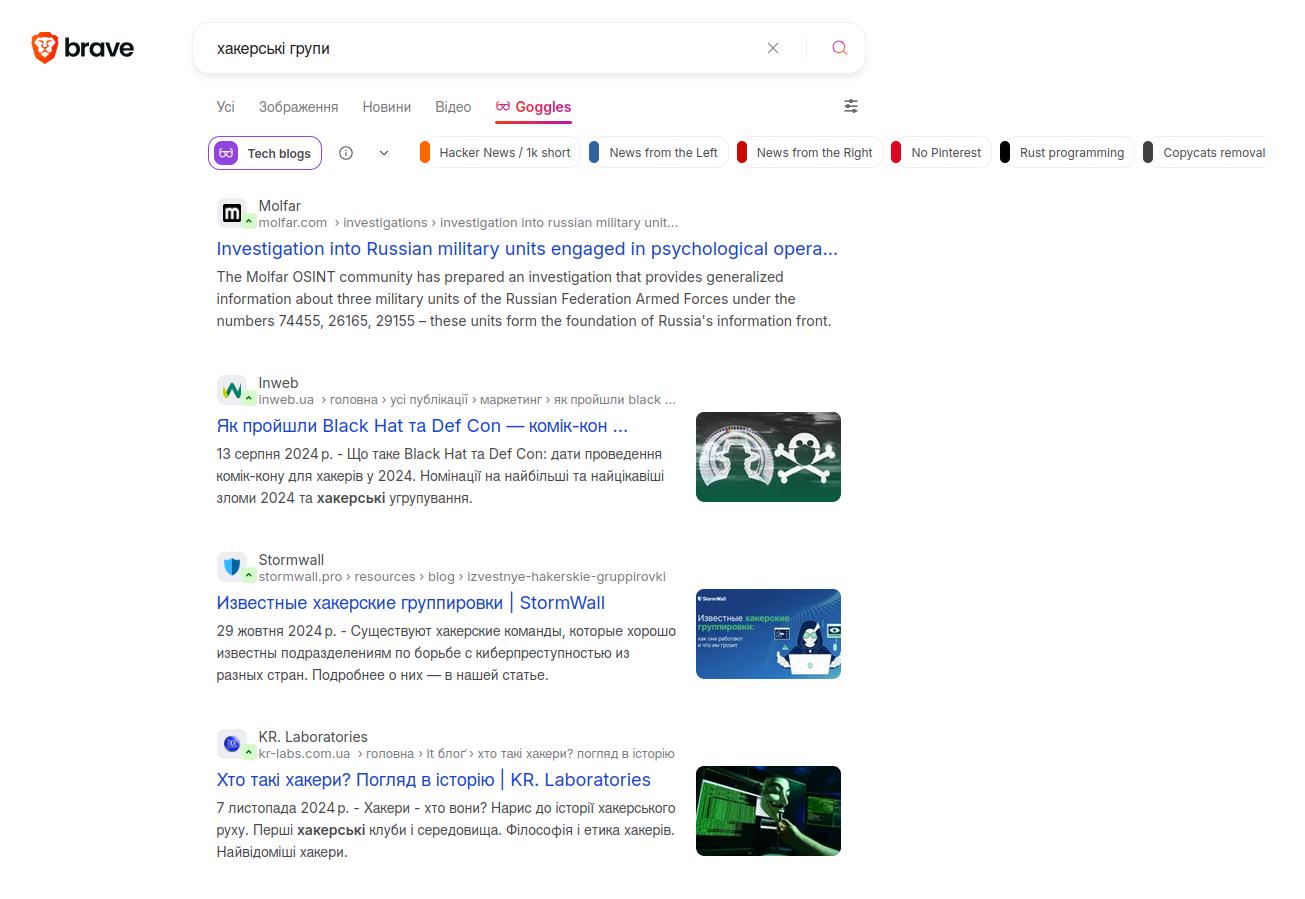Switch to the Зображення tab

pyautogui.click(x=298, y=107)
